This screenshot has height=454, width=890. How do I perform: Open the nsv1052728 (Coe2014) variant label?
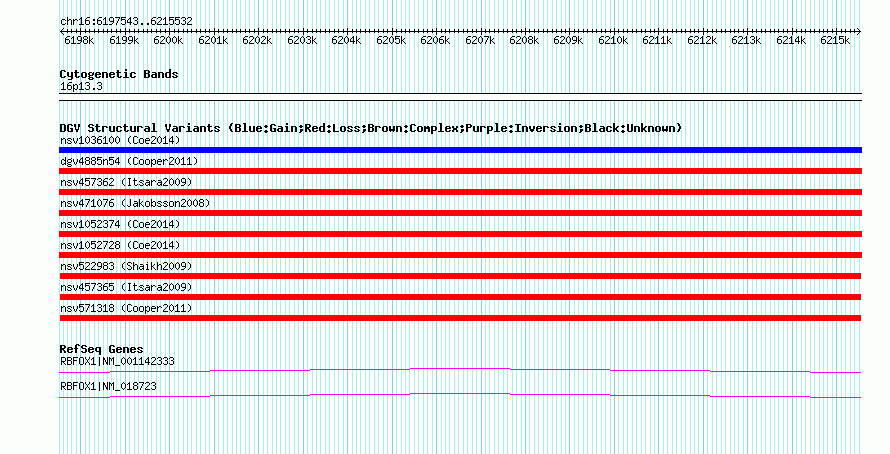[x=120, y=245]
